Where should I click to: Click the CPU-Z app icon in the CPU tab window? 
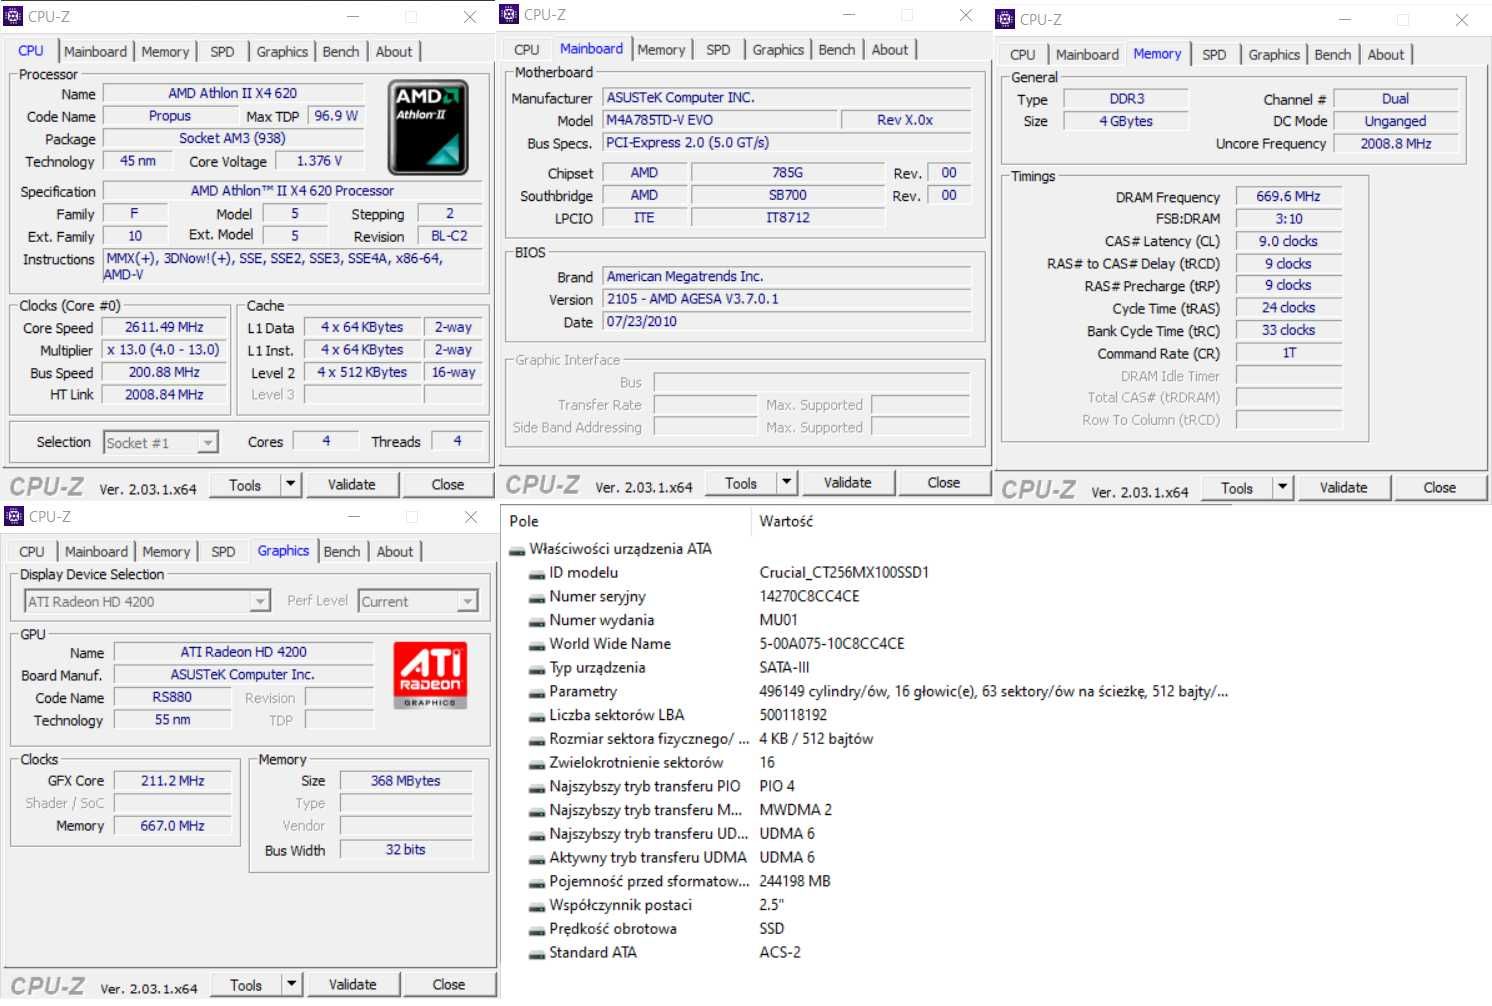click(x=13, y=17)
